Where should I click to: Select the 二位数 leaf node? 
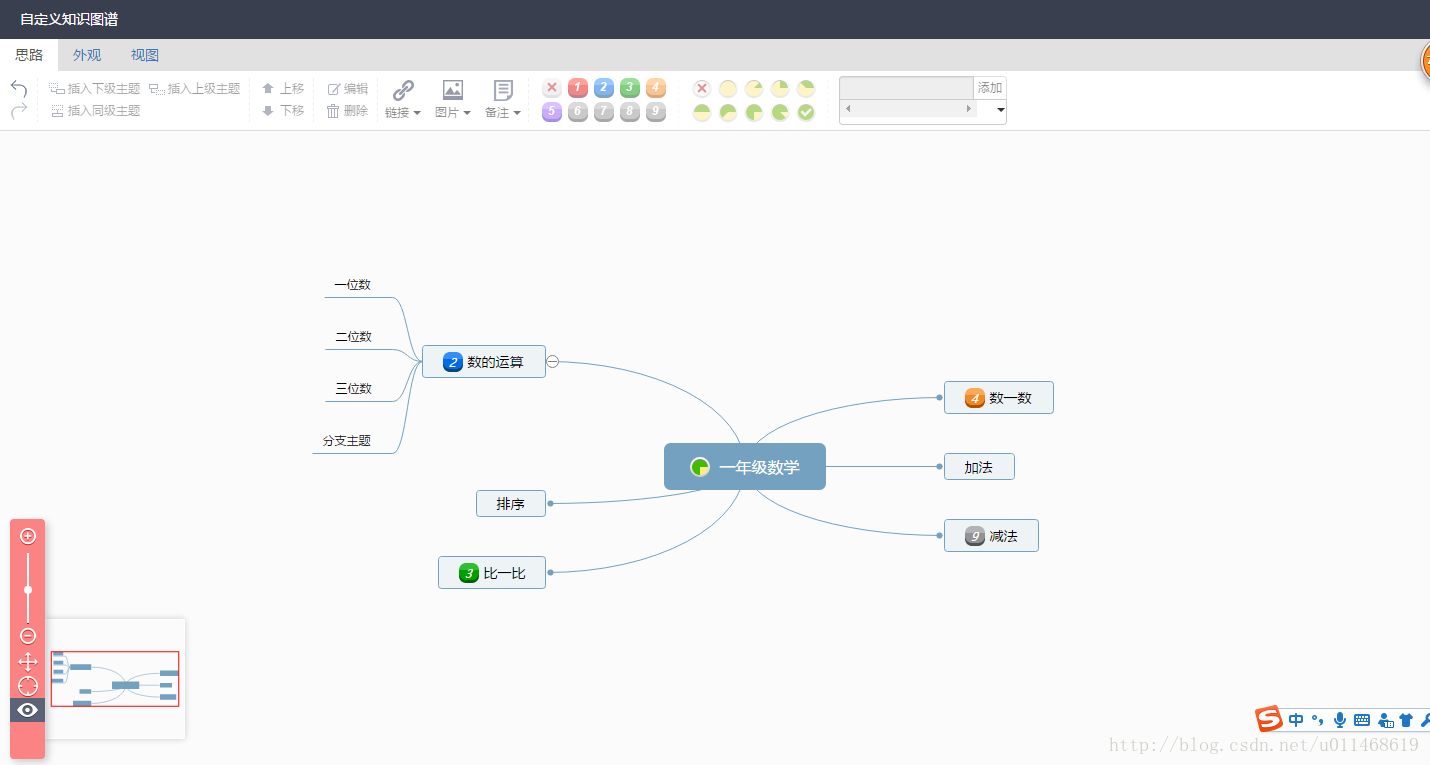353,337
